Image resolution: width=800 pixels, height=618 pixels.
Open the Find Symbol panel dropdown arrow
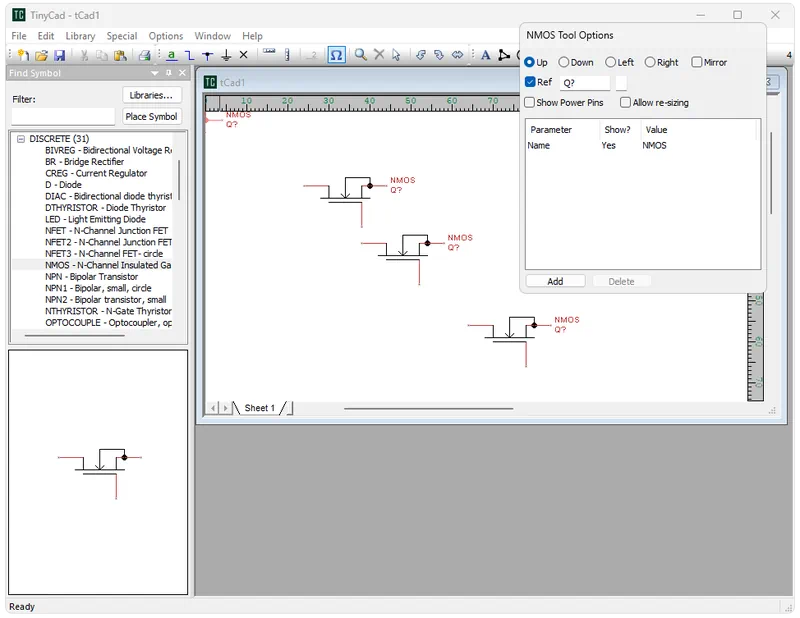click(155, 73)
